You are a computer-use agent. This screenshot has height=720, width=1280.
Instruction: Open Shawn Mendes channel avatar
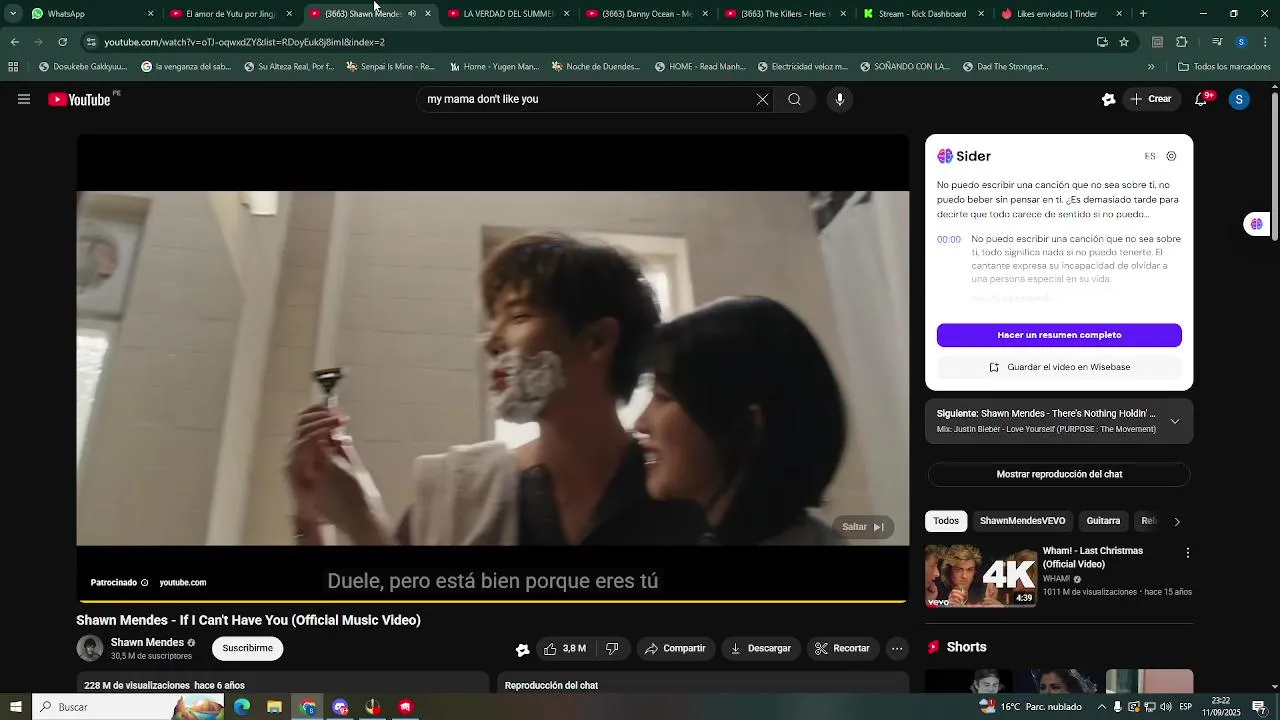90,648
